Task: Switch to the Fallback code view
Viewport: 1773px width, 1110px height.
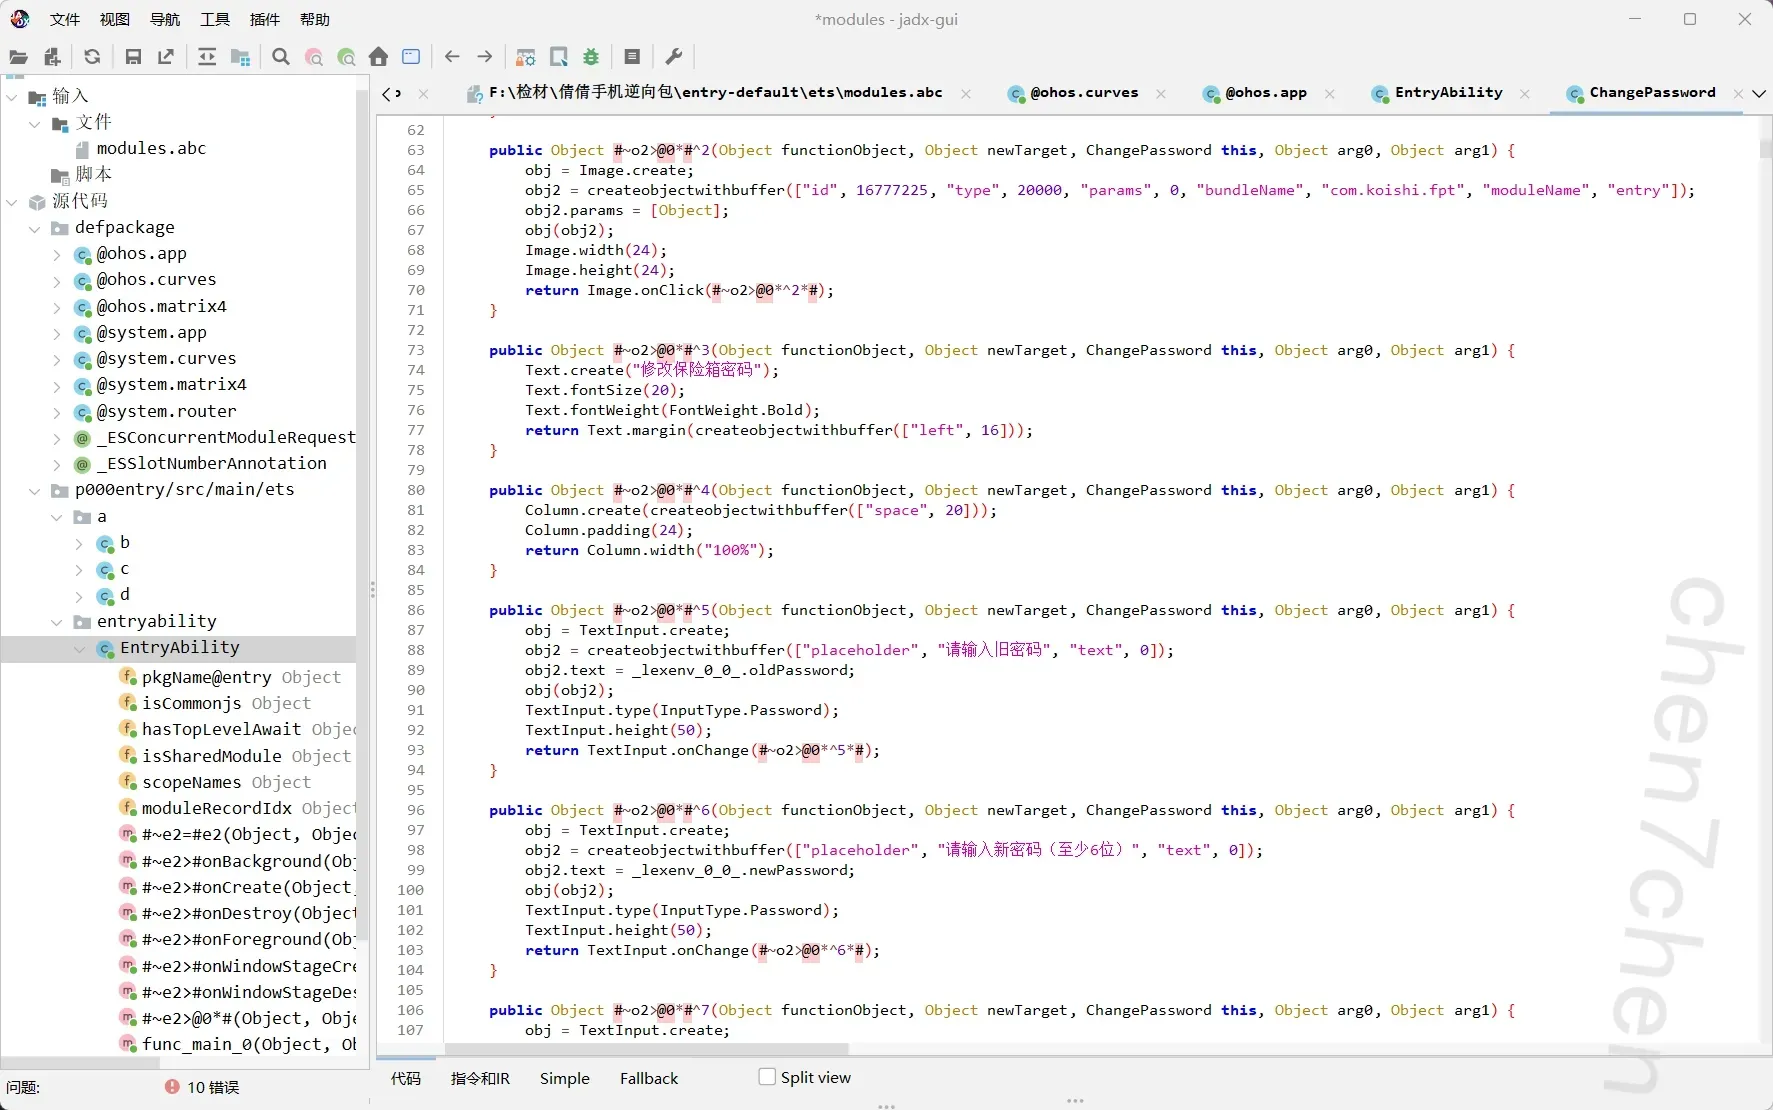Action: tap(648, 1078)
